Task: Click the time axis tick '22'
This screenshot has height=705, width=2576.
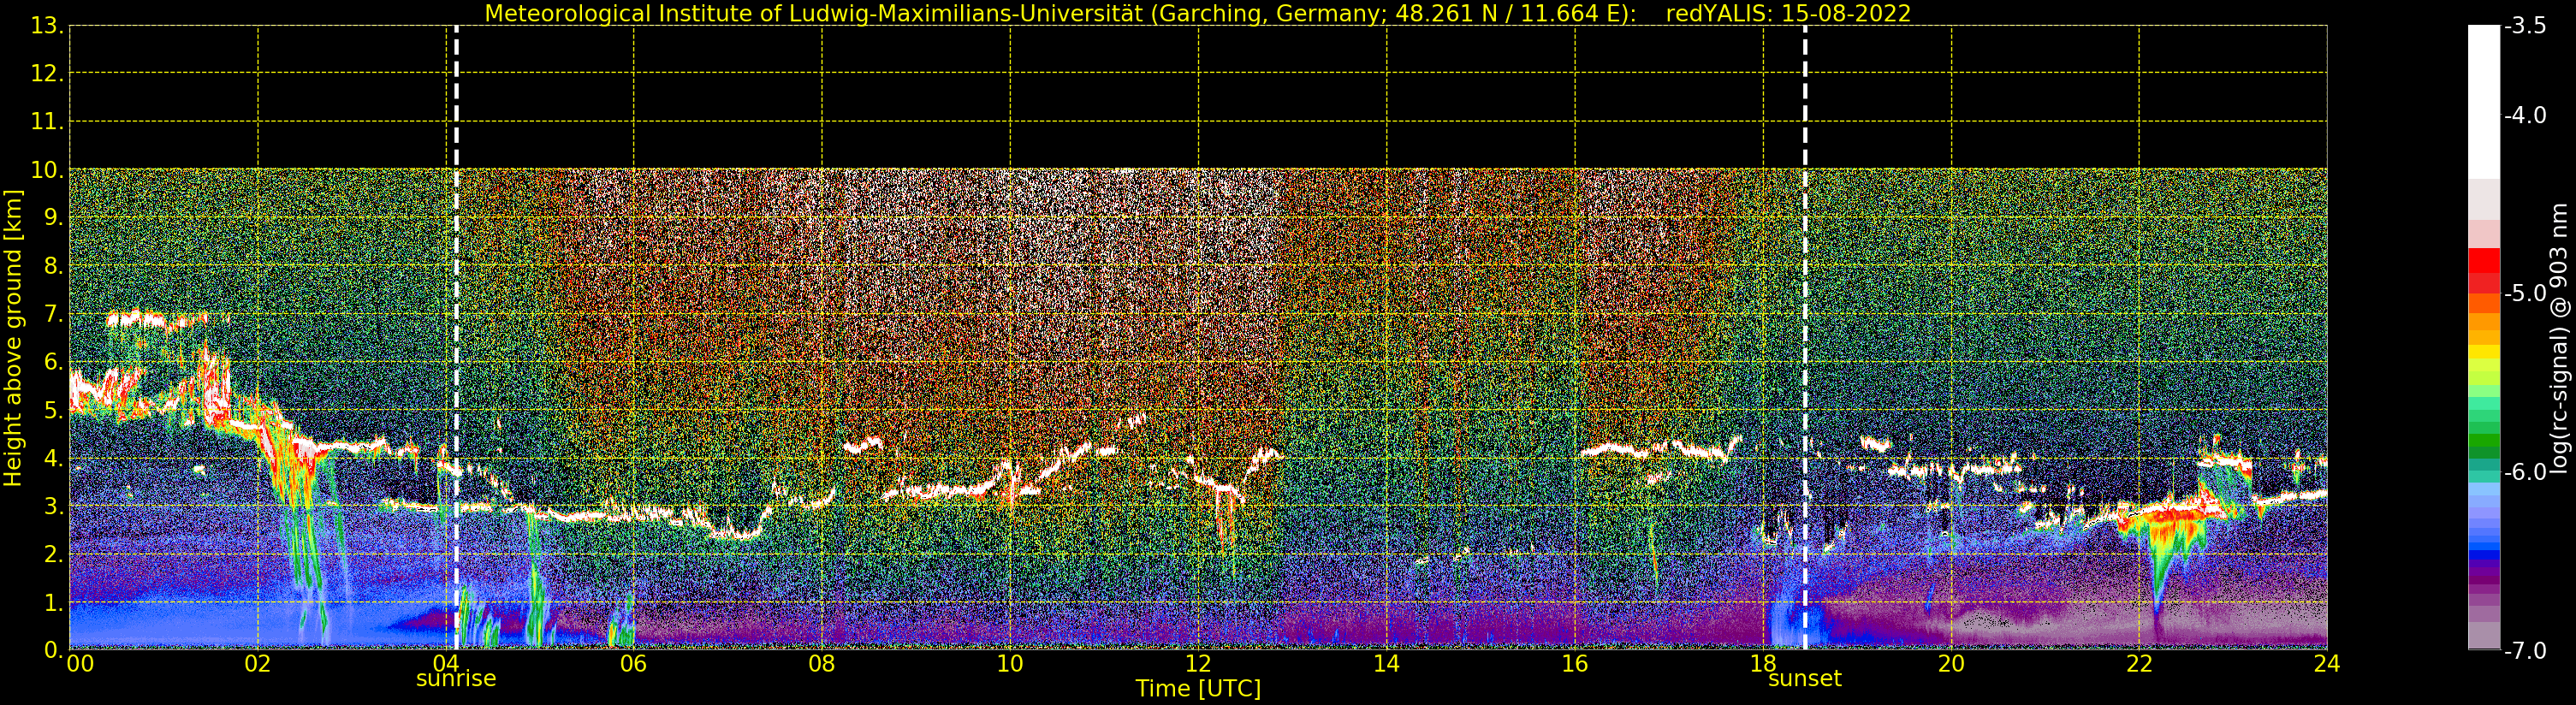Action: (x=2139, y=664)
